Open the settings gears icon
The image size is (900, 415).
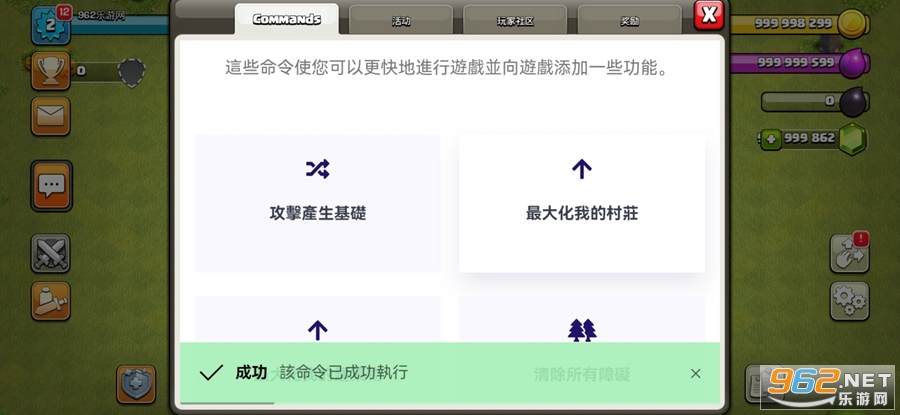pos(849,301)
